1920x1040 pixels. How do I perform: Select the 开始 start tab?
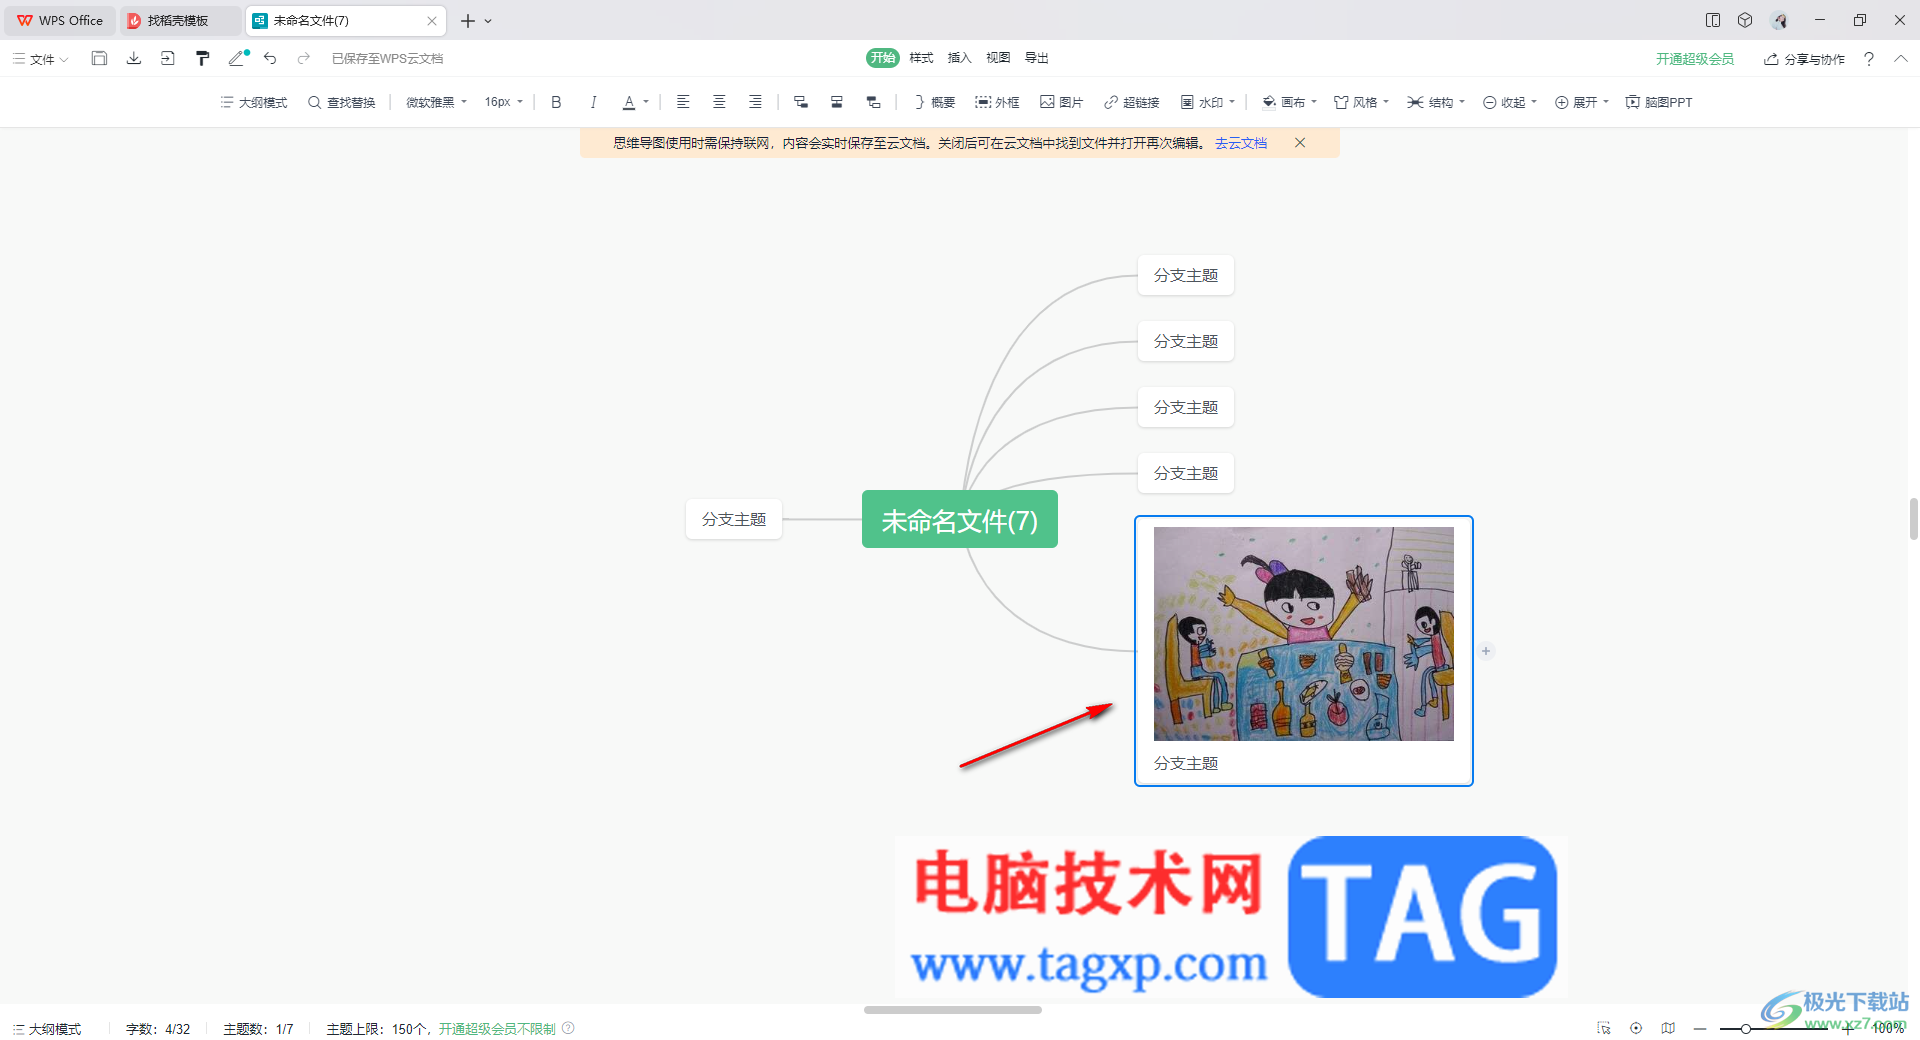[x=883, y=58]
